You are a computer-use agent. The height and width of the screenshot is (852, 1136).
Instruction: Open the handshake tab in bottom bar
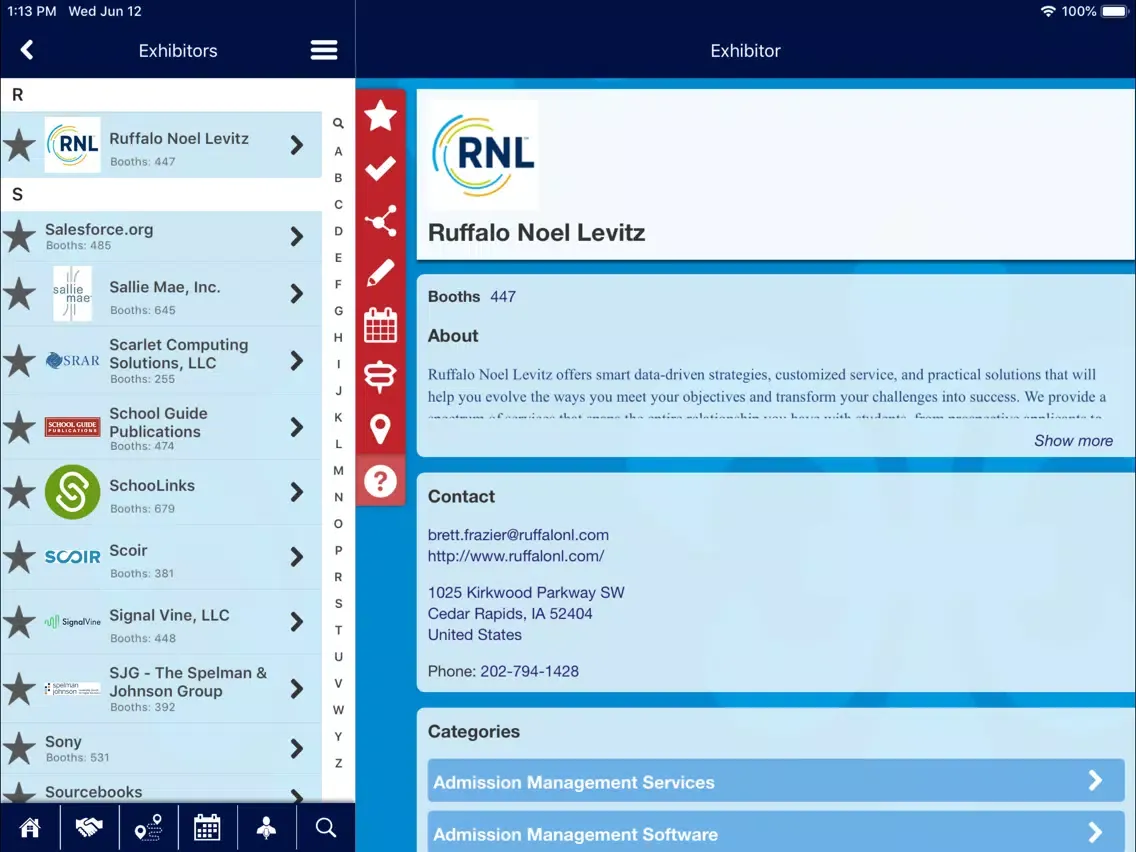[x=89, y=827]
